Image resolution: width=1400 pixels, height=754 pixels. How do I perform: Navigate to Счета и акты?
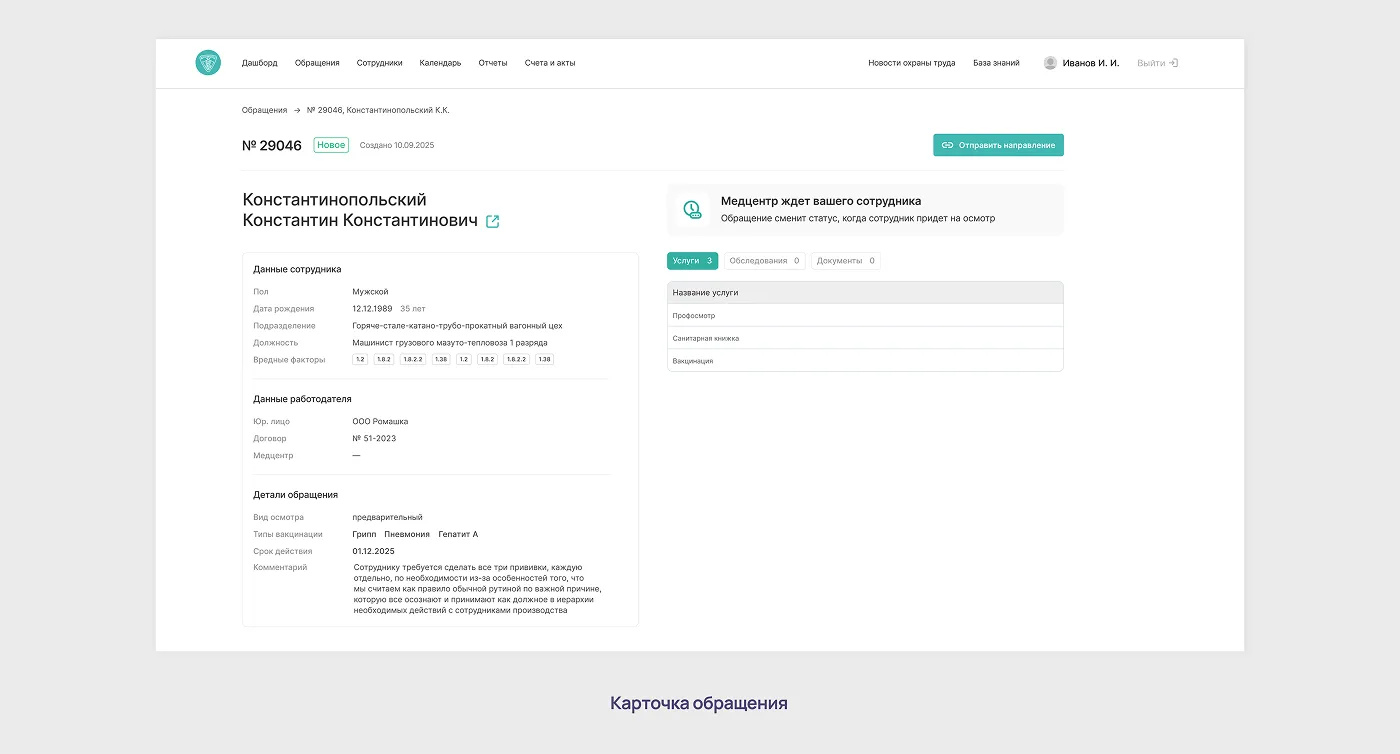550,62
